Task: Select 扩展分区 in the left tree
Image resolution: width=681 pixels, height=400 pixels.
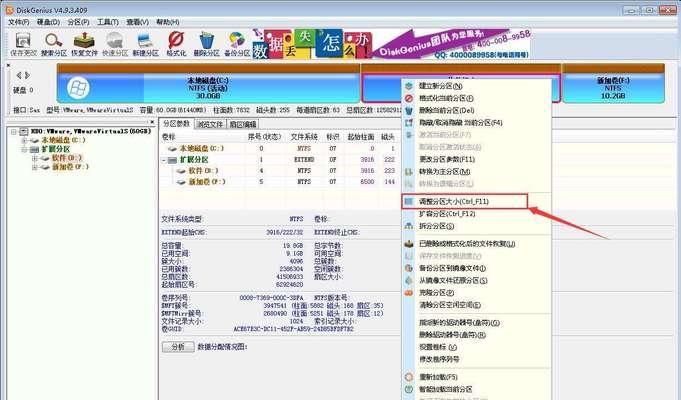Action: [x=56, y=149]
